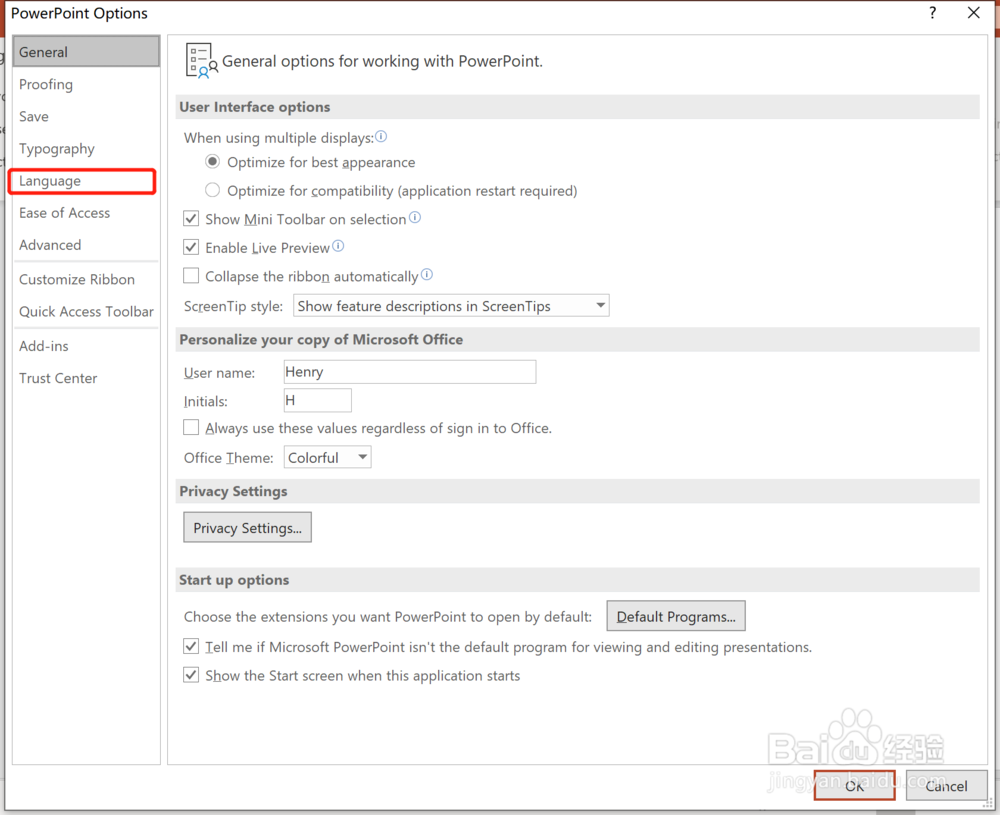Select the General category
Viewport: 1000px width, 815px height.
(86, 52)
